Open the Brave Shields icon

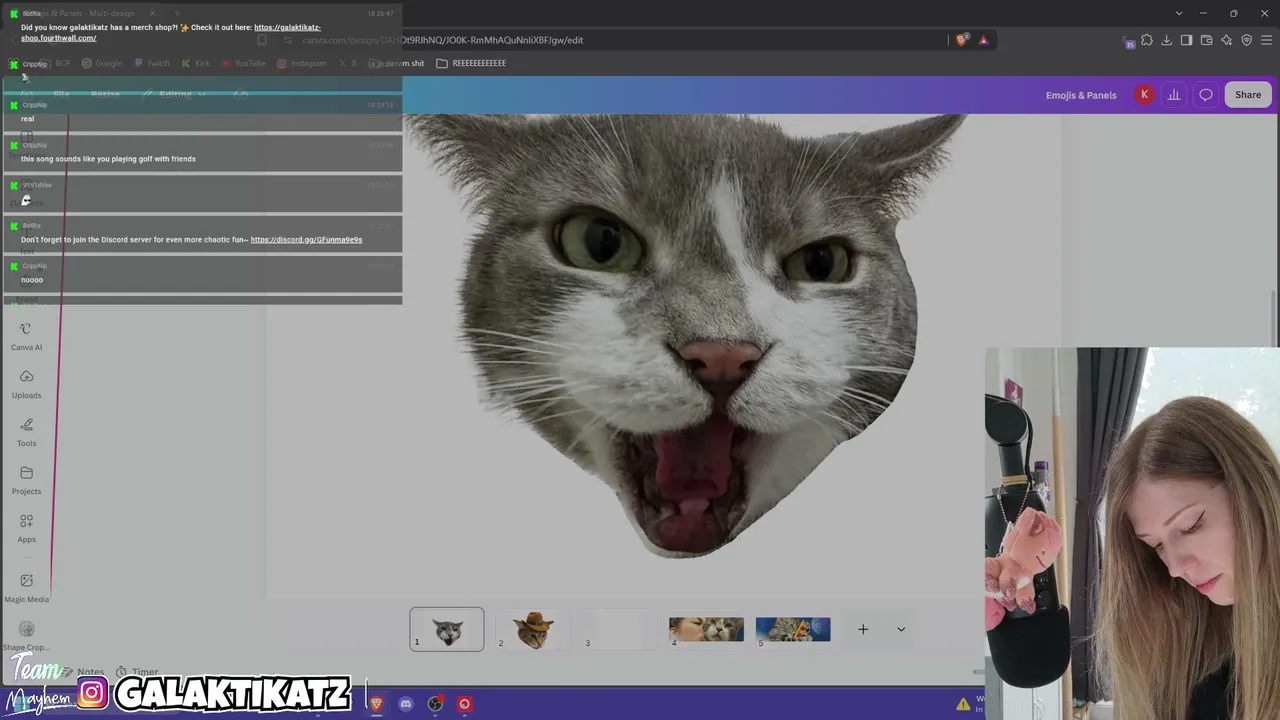point(962,40)
